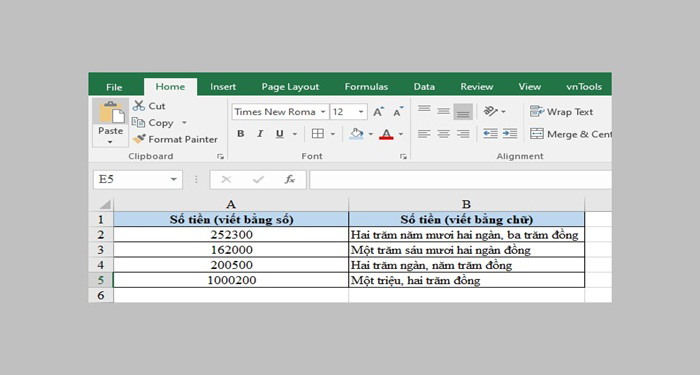Select the Format Painter brush
The height and width of the screenshot is (375, 700).
(139, 139)
